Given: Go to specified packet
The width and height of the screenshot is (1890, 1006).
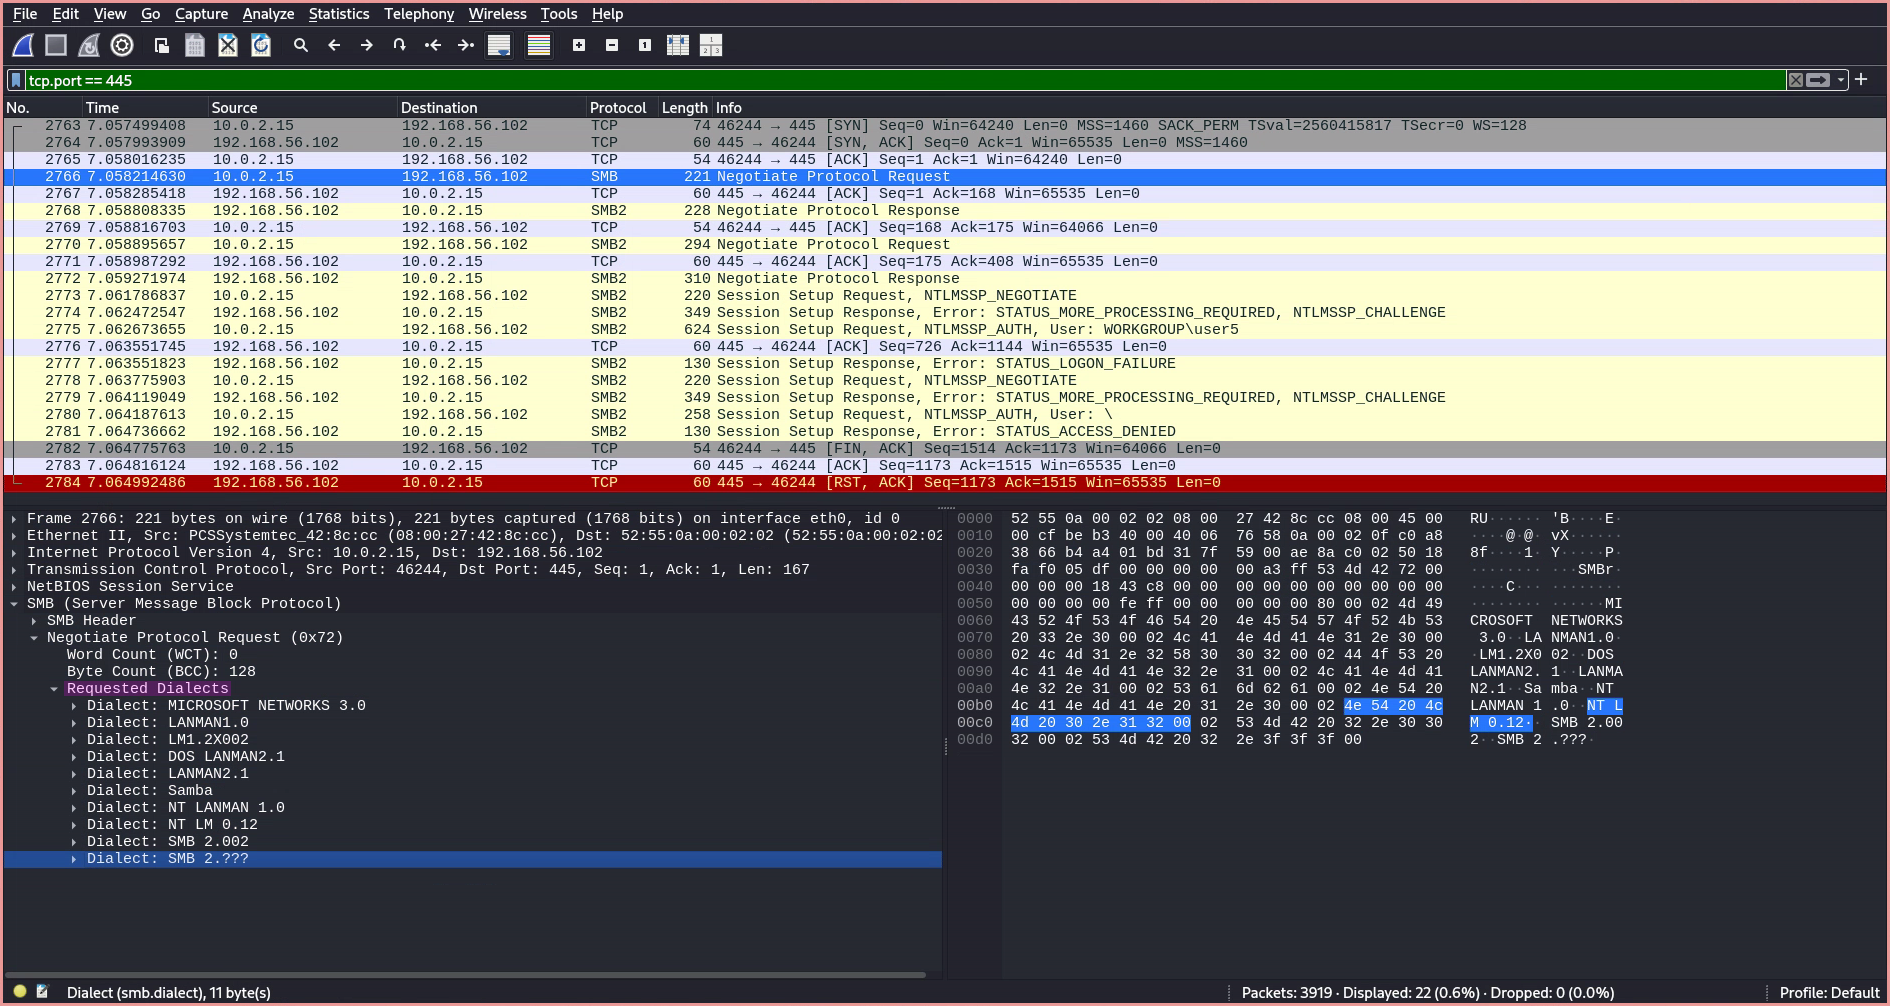Looking at the screenshot, I should [x=400, y=45].
